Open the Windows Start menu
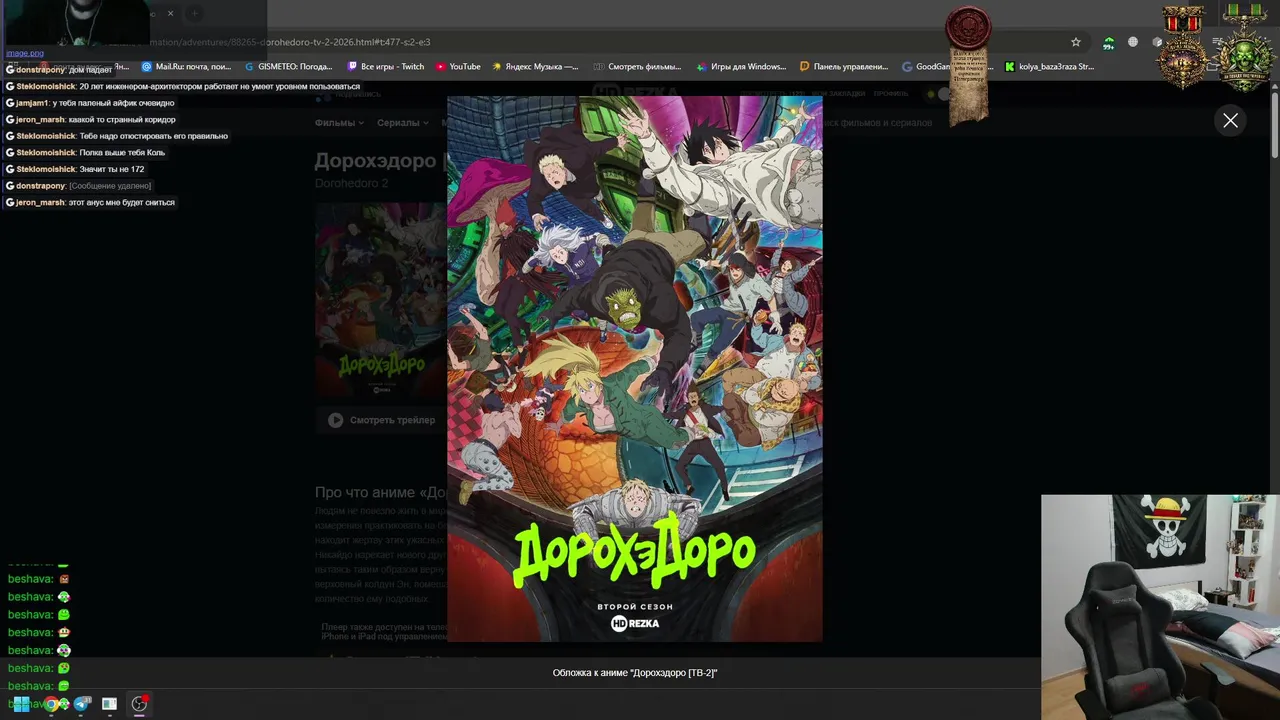Screen dimensions: 1280x720 click(21, 704)
